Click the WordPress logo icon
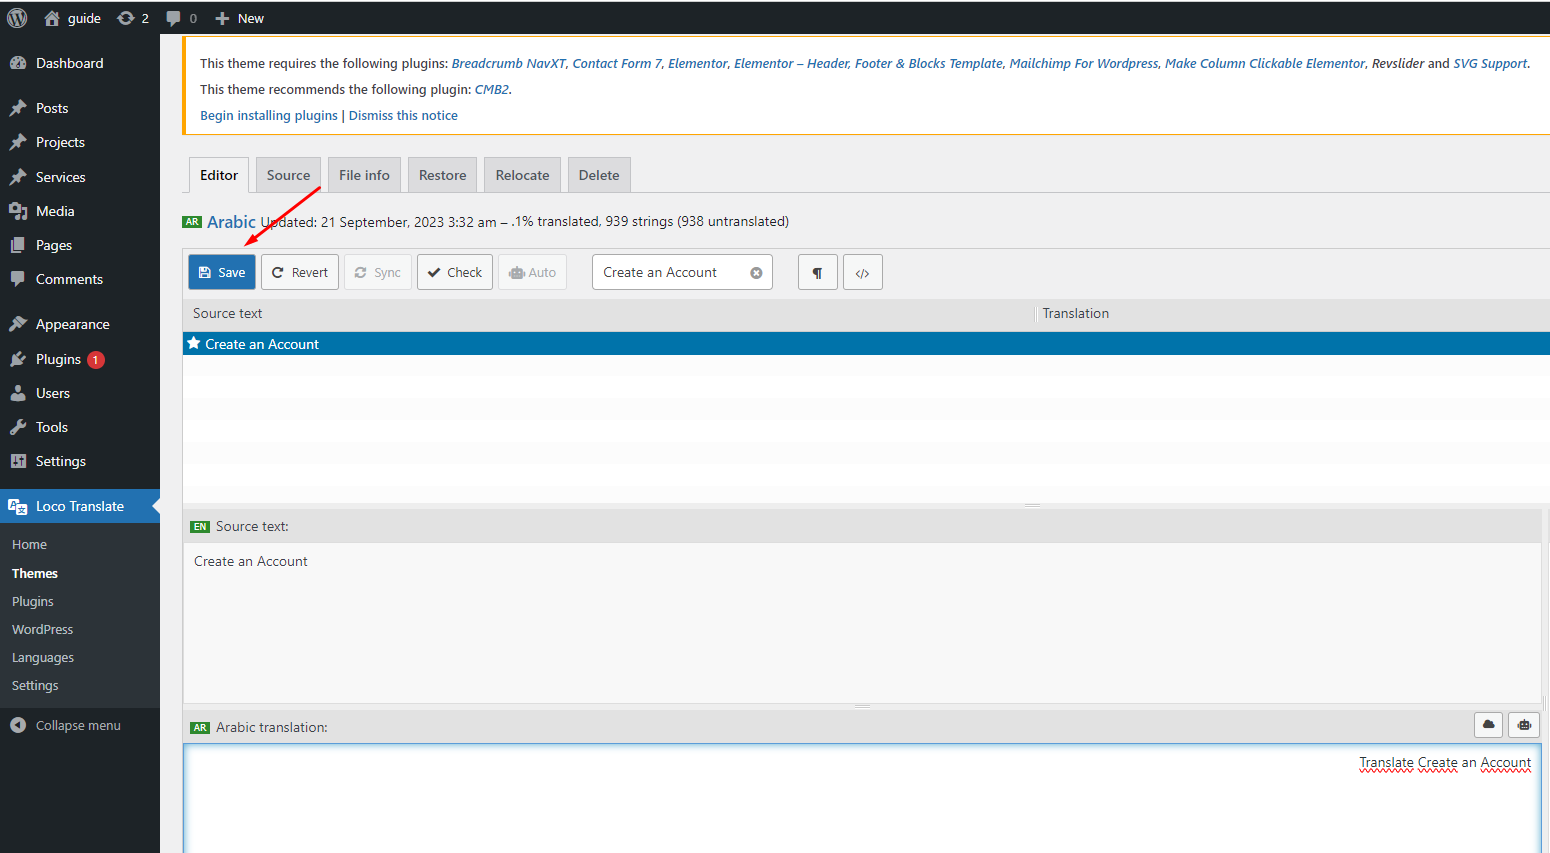The width and height of the screenshot is (1550, 853). [17, 18]
